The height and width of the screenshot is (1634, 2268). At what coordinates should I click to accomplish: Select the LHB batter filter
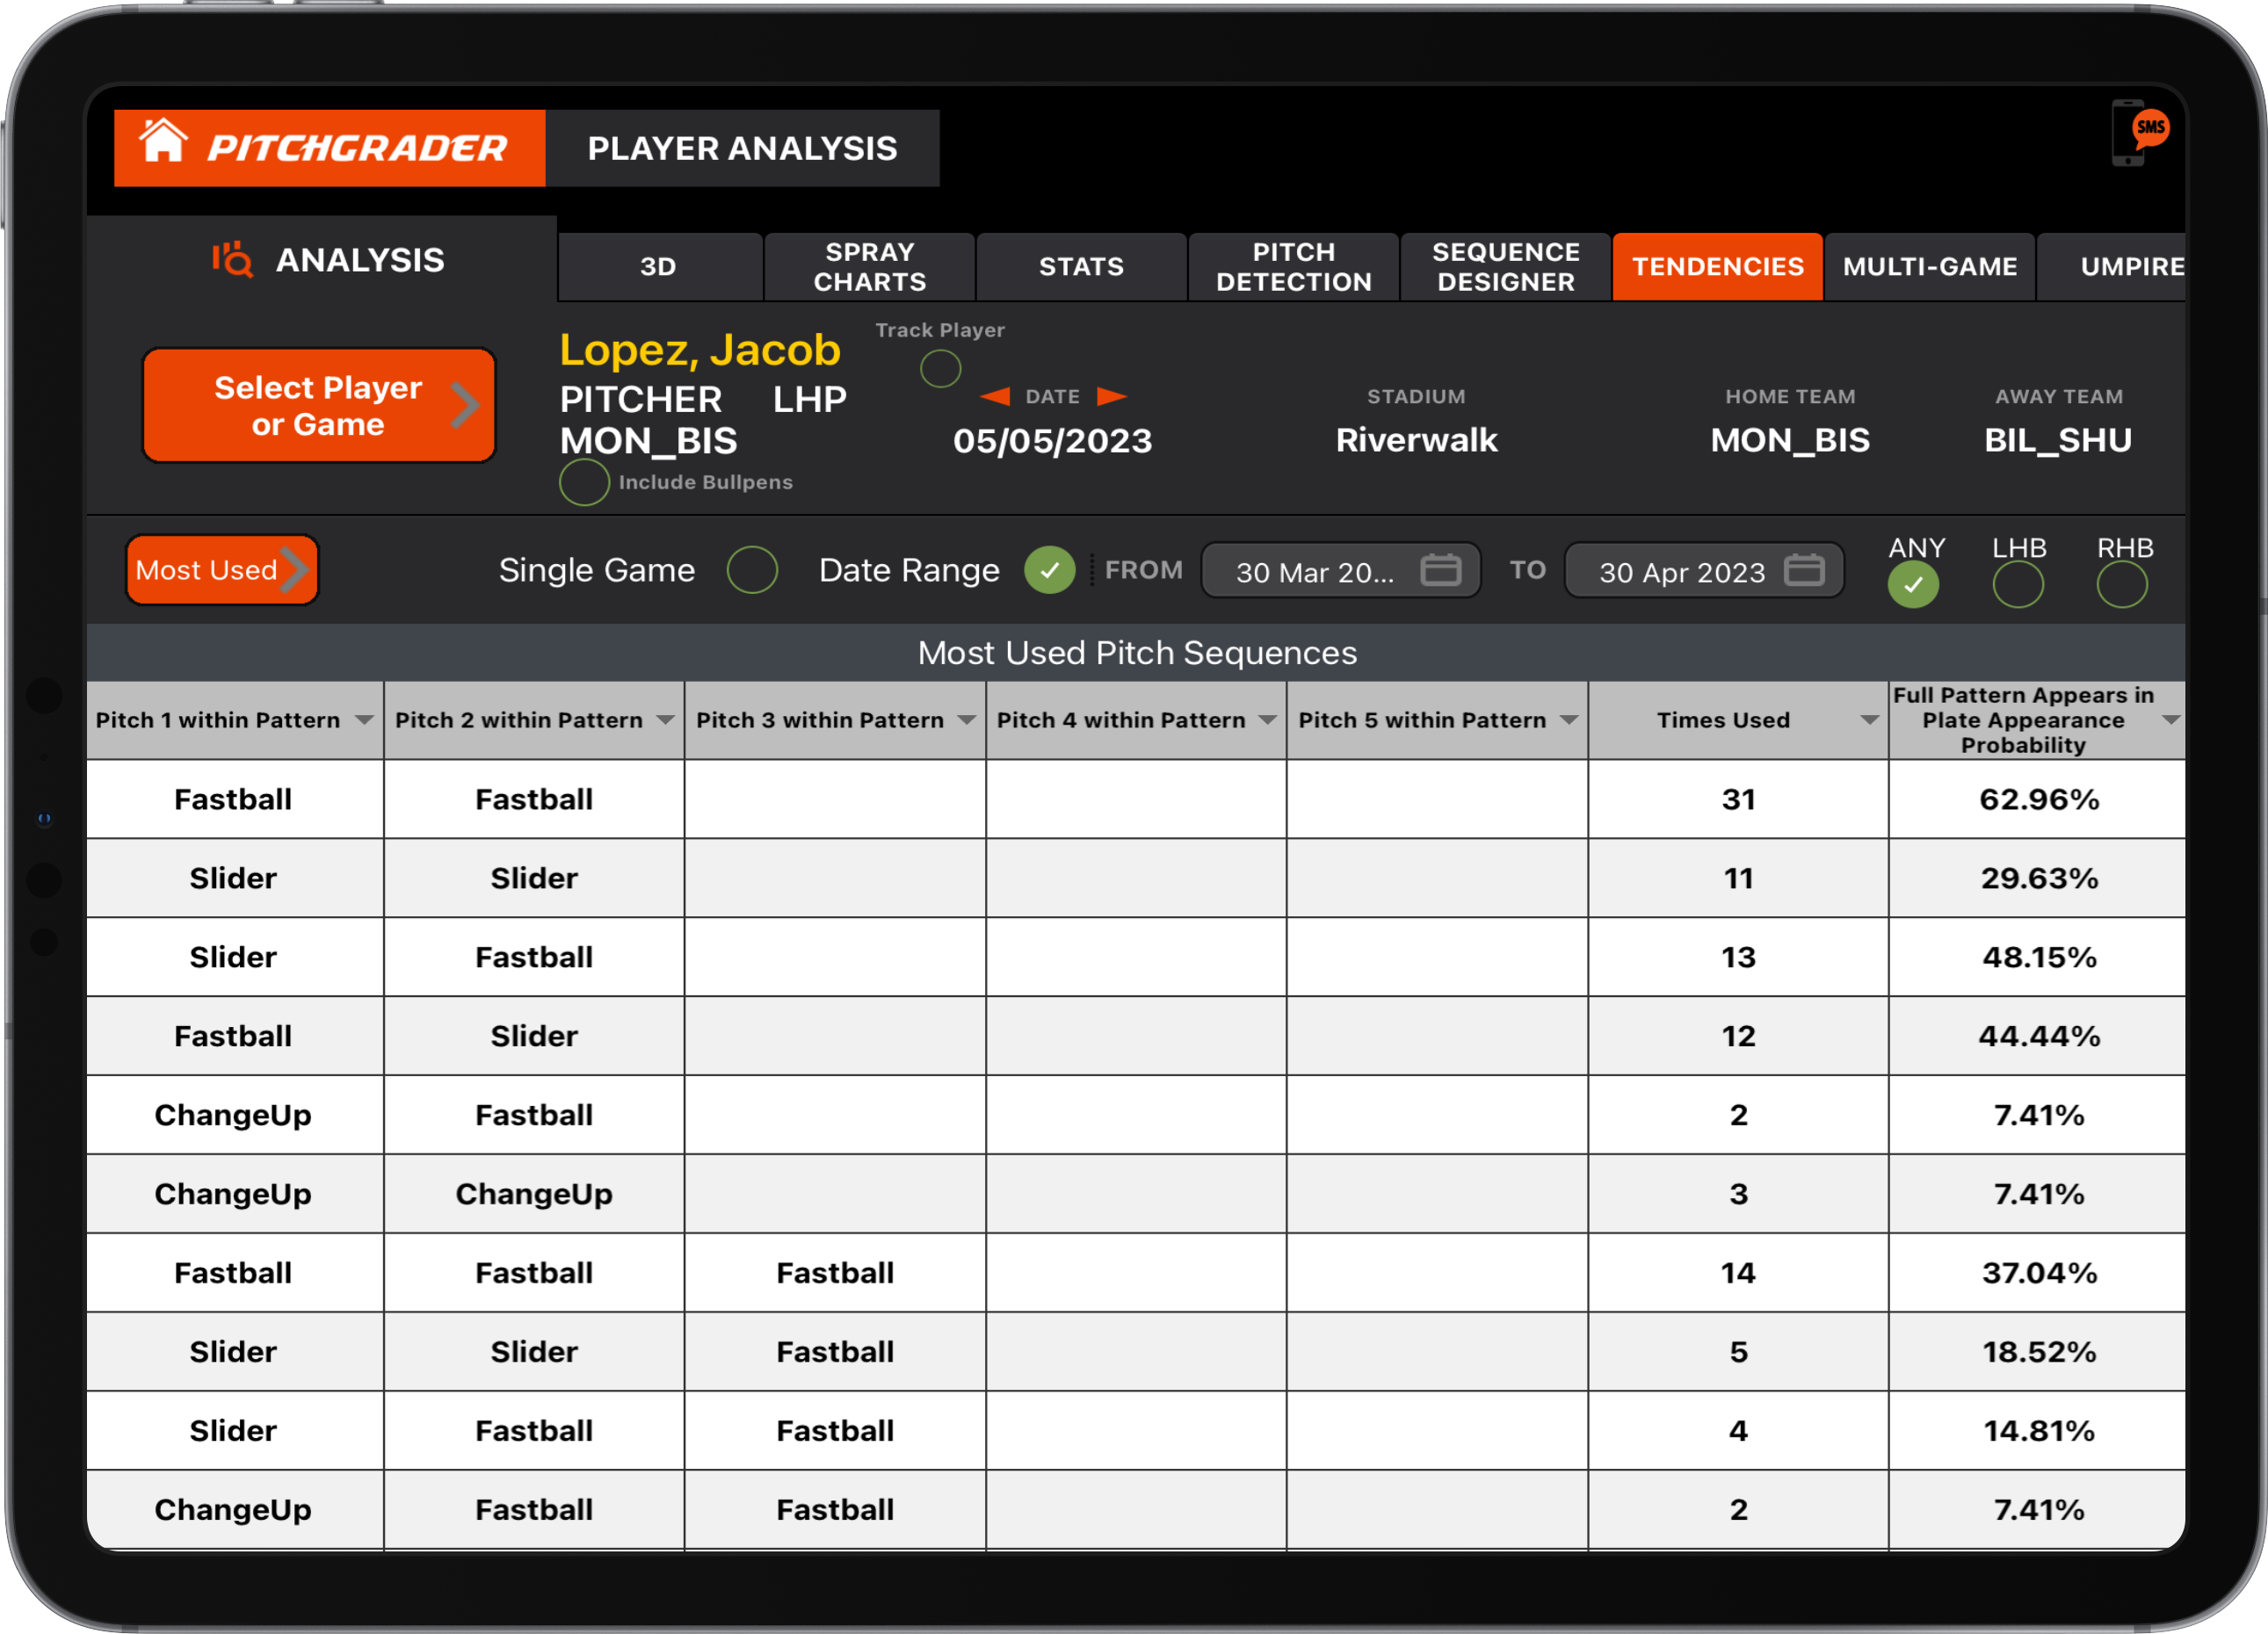click(x=2018, y=585)
